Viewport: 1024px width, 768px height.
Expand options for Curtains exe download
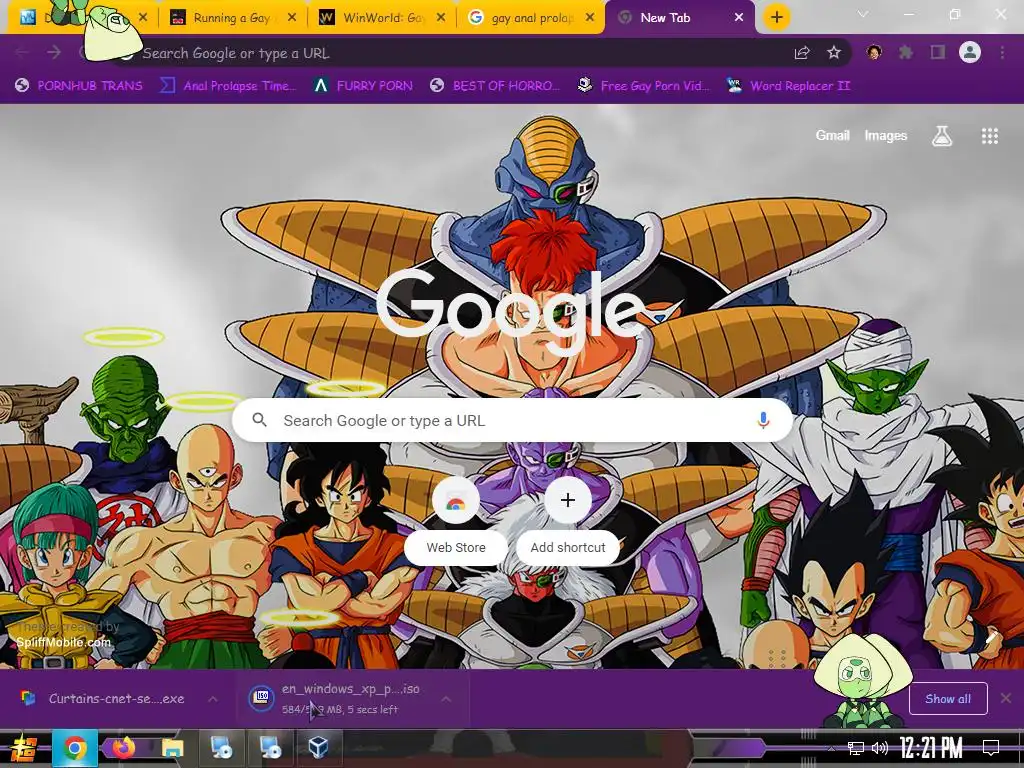tap(213, 699)
